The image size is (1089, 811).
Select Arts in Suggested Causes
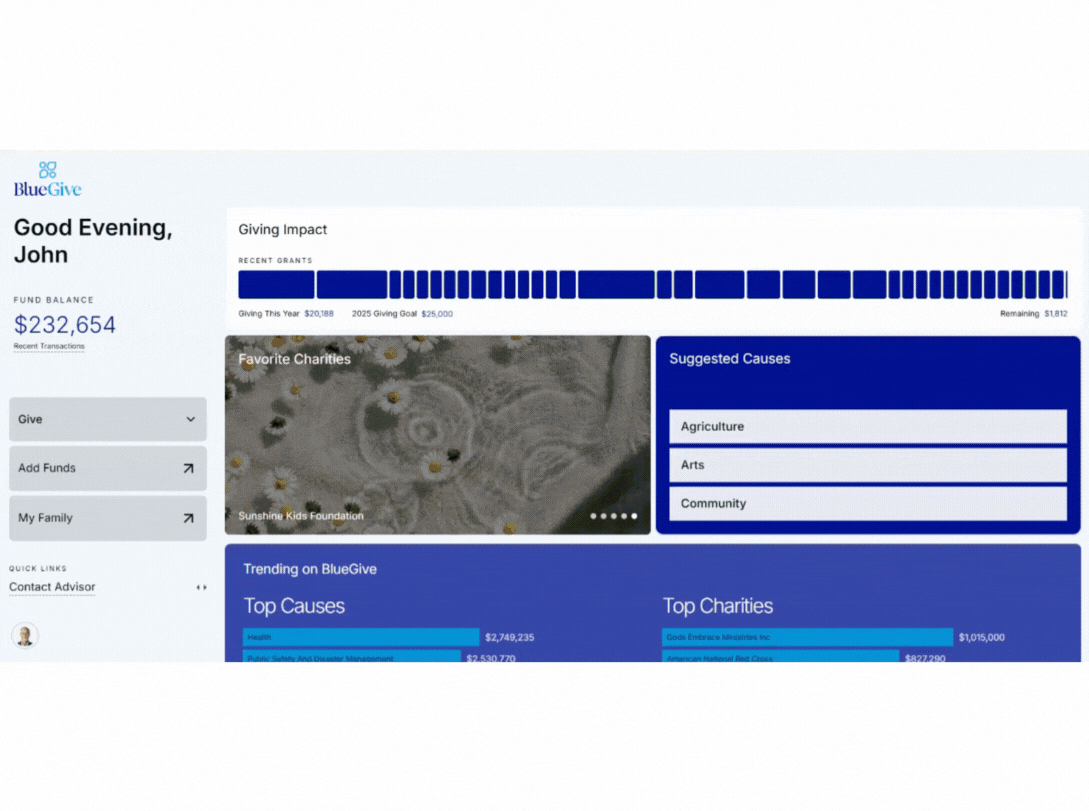coord(867,465)
